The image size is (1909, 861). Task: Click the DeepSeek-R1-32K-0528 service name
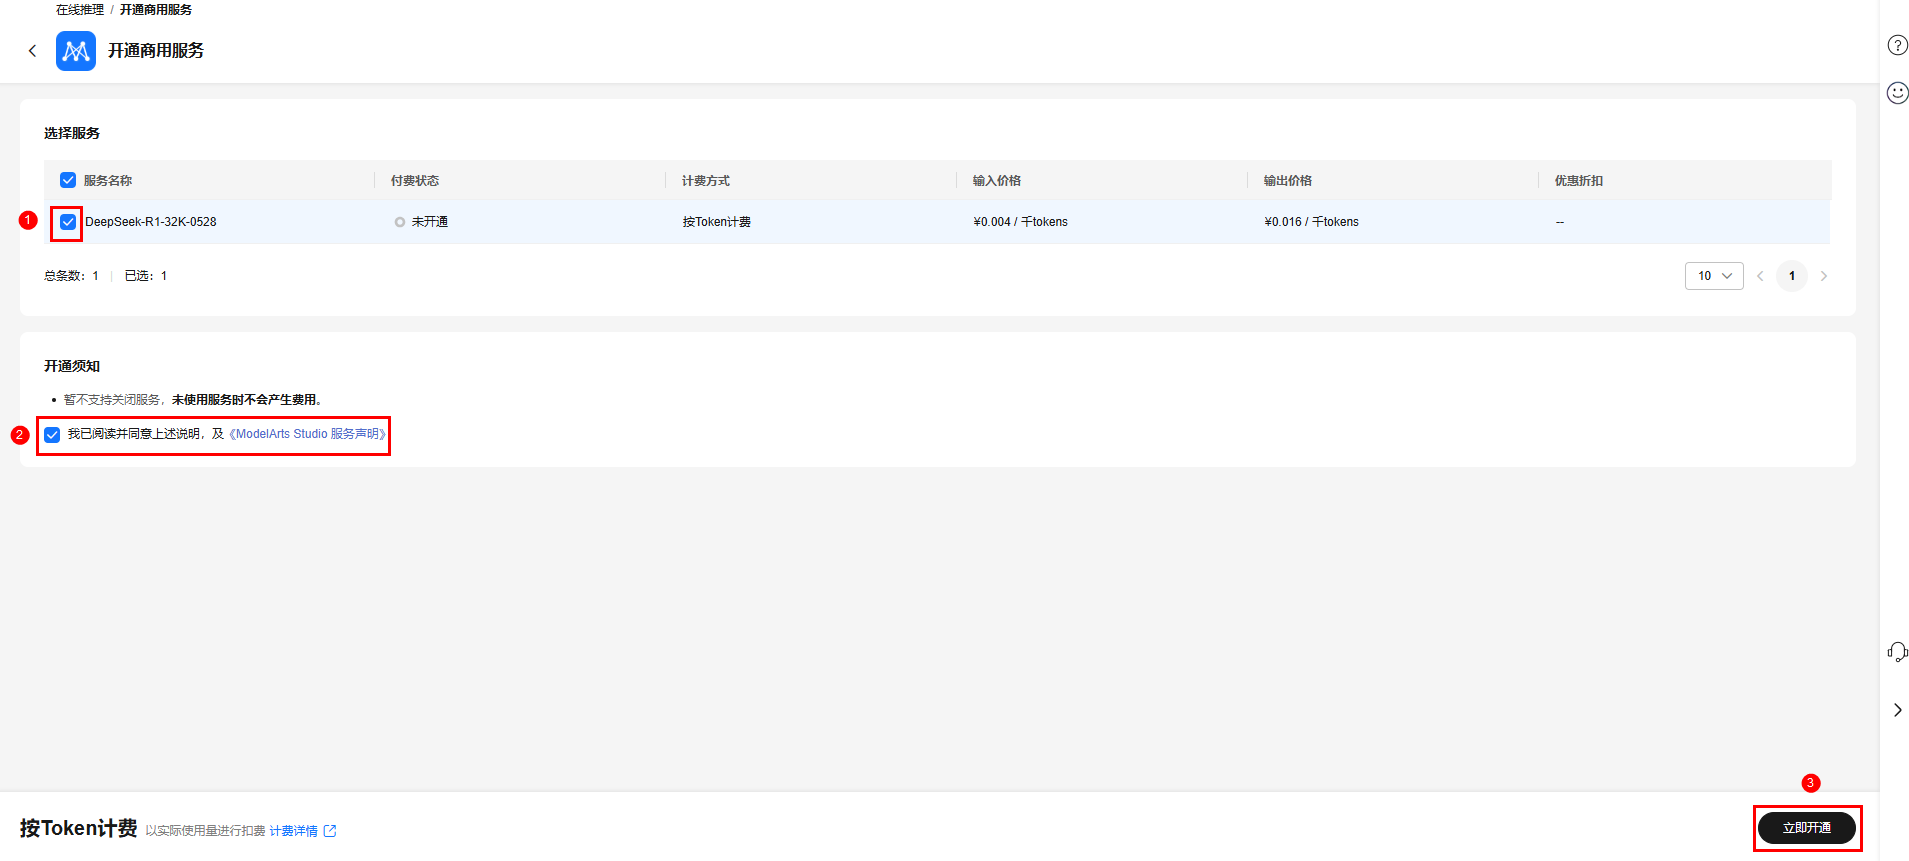coord(151,222)
